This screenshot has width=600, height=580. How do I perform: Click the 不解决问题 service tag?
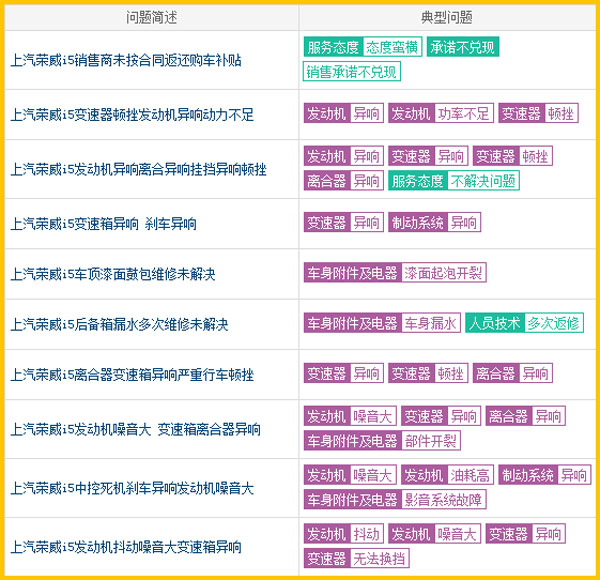[483, 181]
